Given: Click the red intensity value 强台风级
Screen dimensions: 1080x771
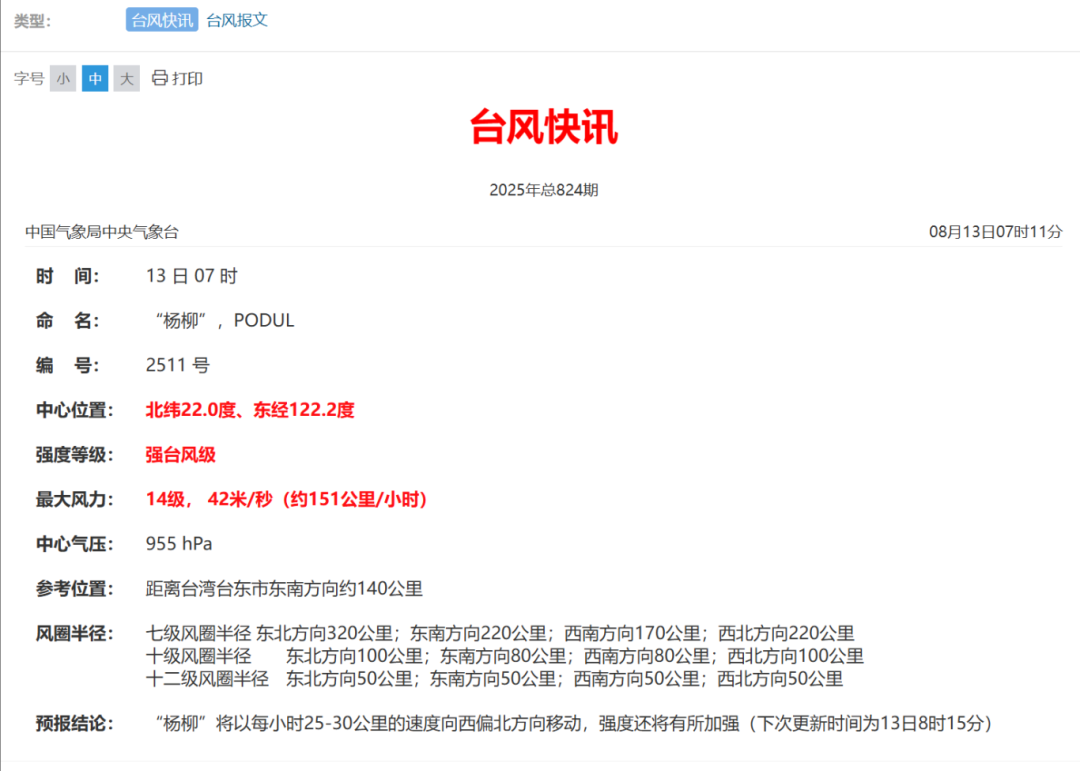Looking at the screenshot, I should [181, 455].
